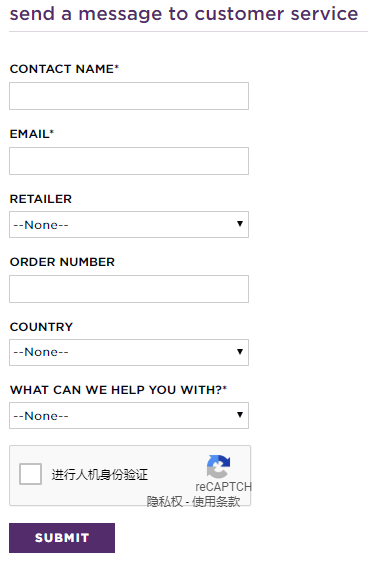The image size is (368, 563).
Task: Click the reCAPTCHA brand text under logo
Action: coord(223,487)
